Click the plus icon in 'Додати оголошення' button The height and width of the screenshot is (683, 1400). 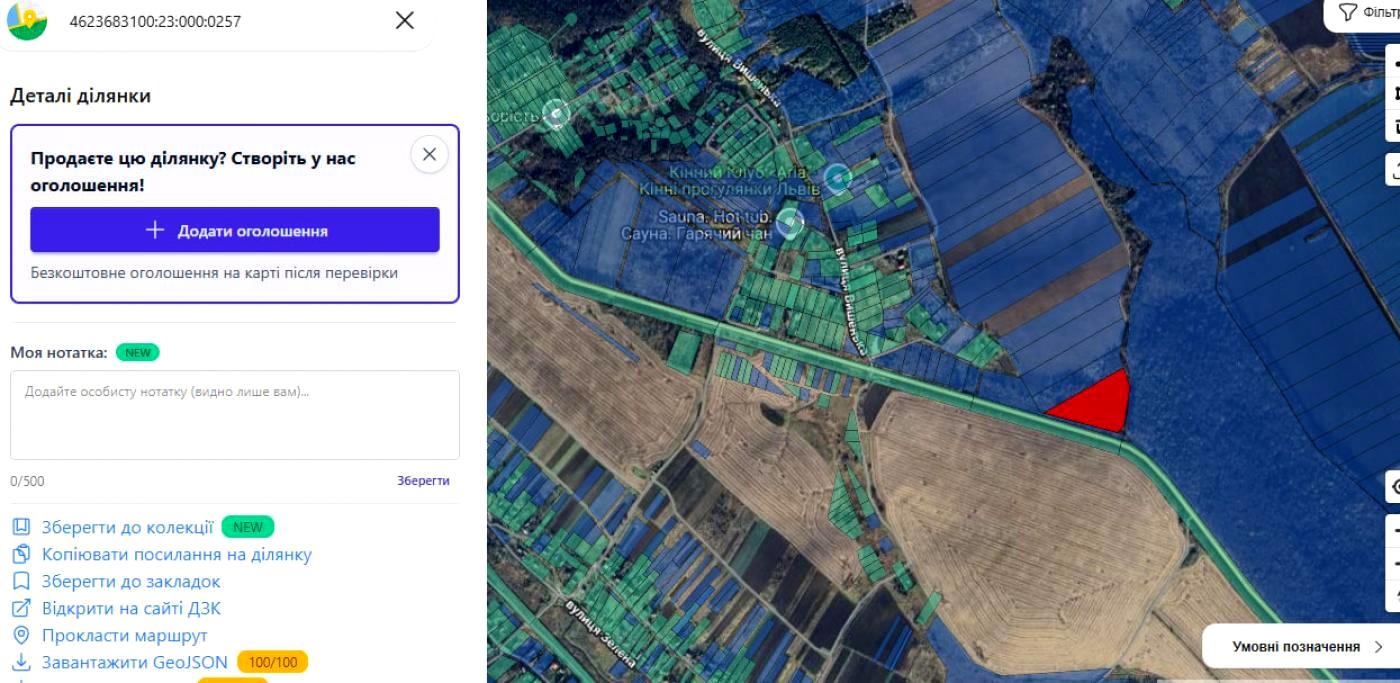click(154, 230)
